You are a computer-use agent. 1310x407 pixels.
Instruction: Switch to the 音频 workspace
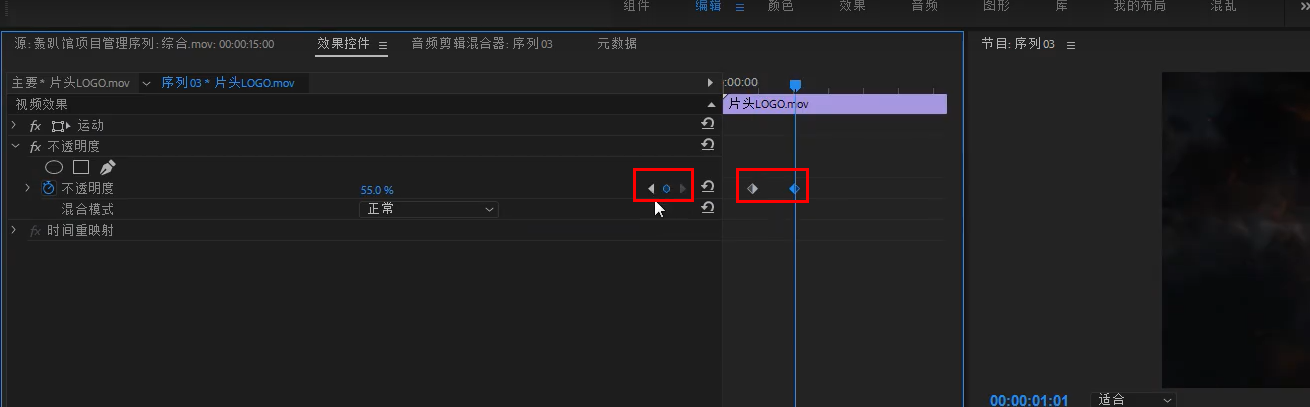924,6
